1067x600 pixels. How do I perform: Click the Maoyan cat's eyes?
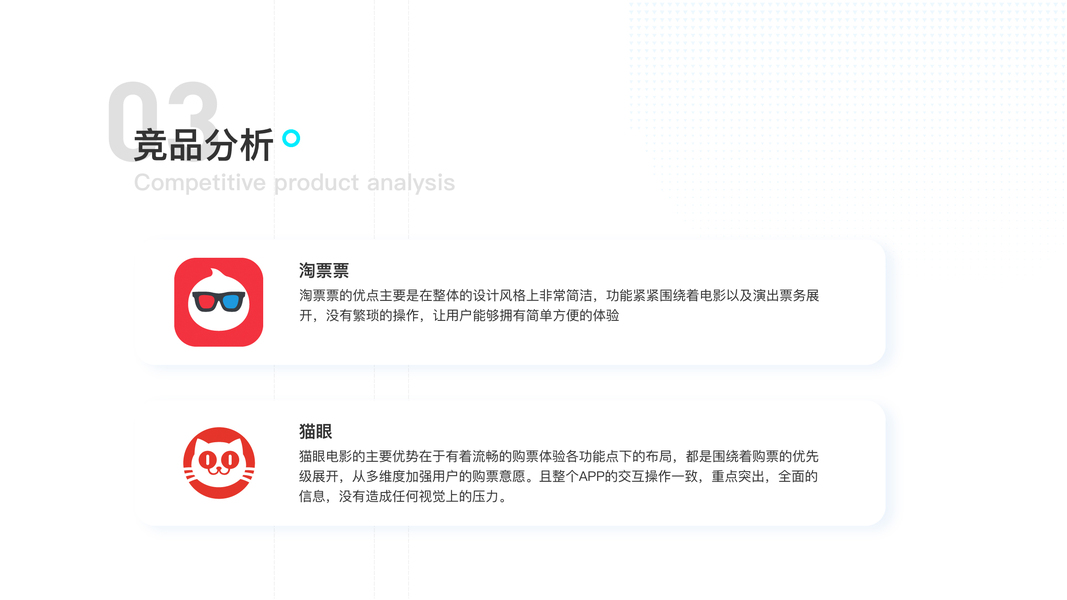click(218, 461)
